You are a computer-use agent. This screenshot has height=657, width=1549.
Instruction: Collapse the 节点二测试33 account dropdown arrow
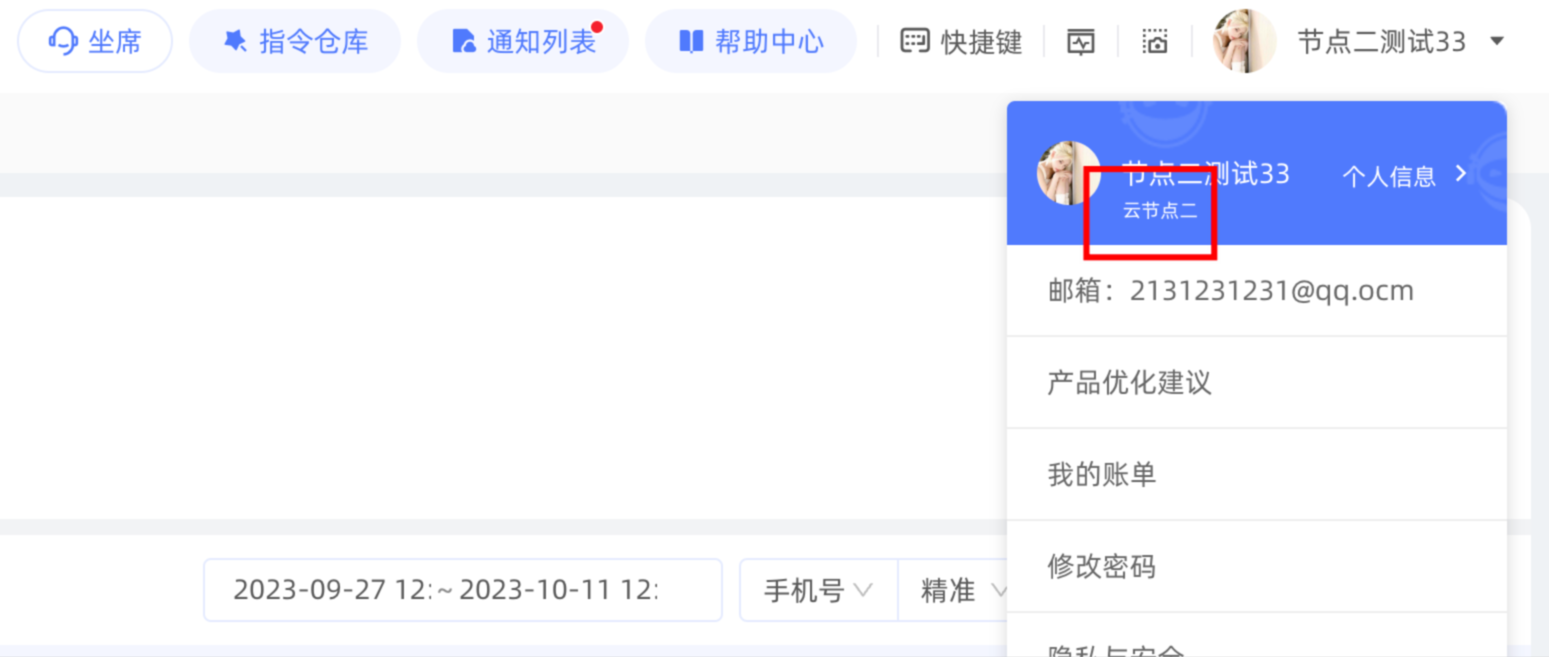point(1497,41)
